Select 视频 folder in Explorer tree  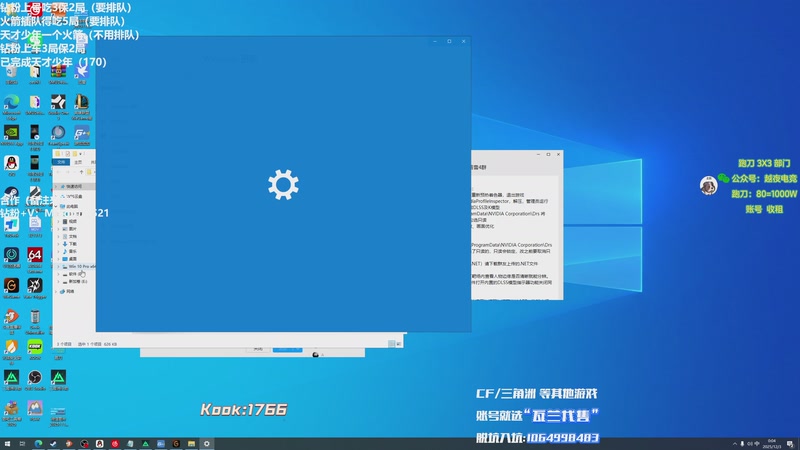69,221
